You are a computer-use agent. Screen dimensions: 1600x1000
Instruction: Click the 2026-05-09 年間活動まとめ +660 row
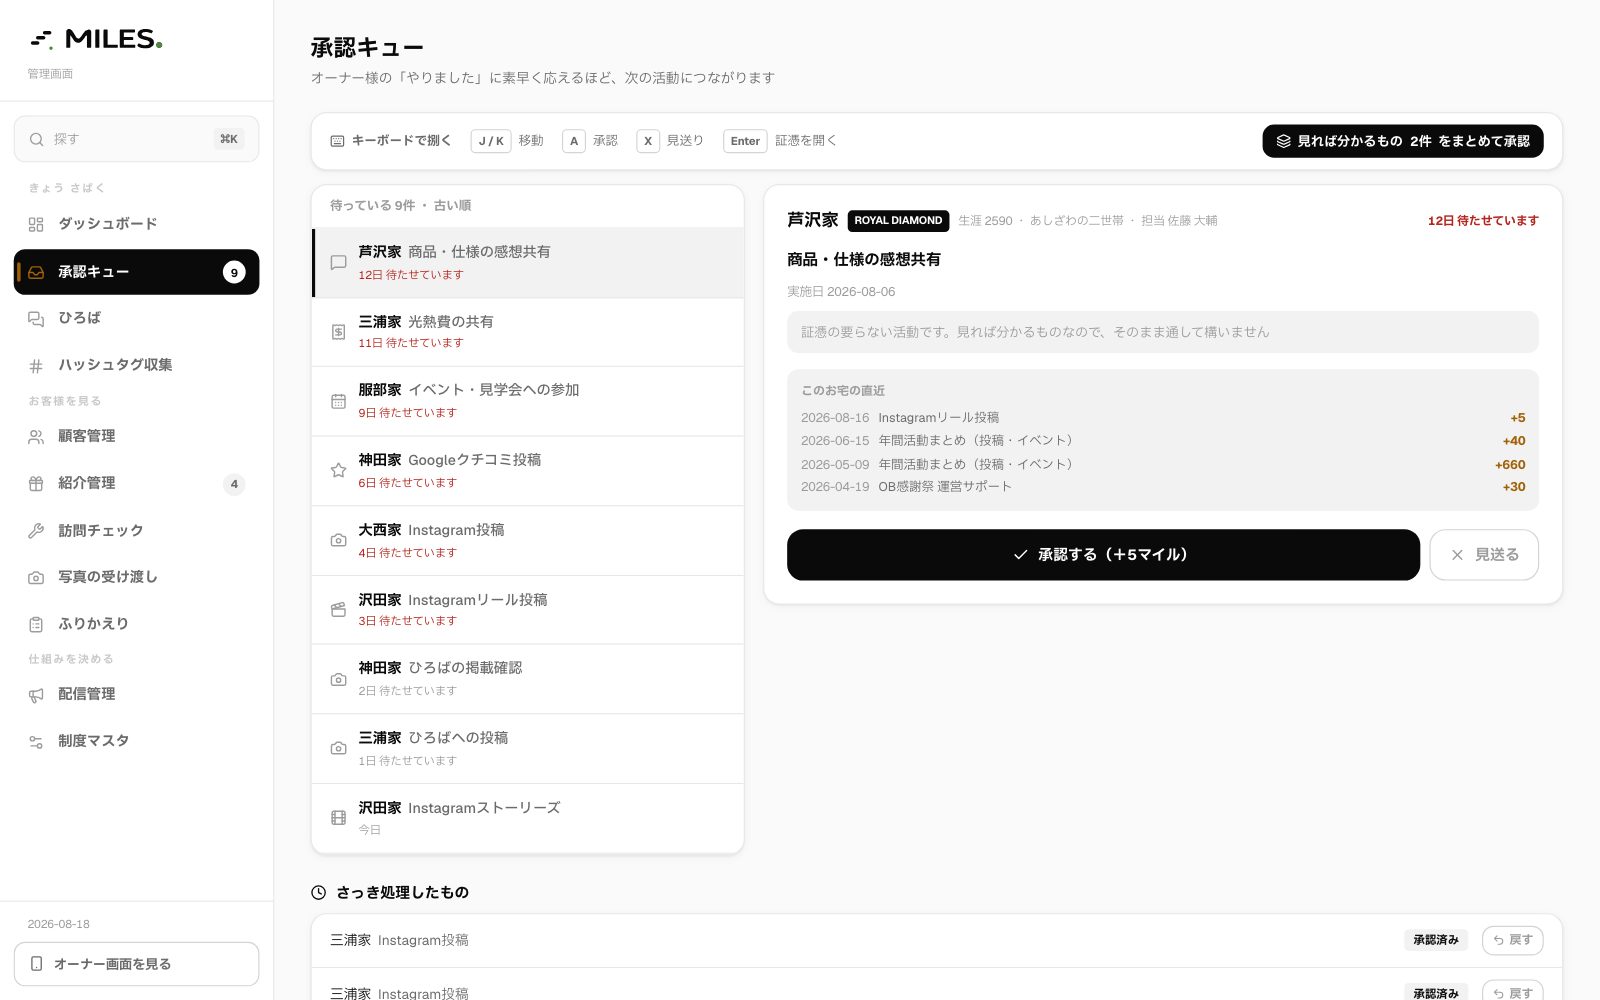click(x=1163, y=464)
